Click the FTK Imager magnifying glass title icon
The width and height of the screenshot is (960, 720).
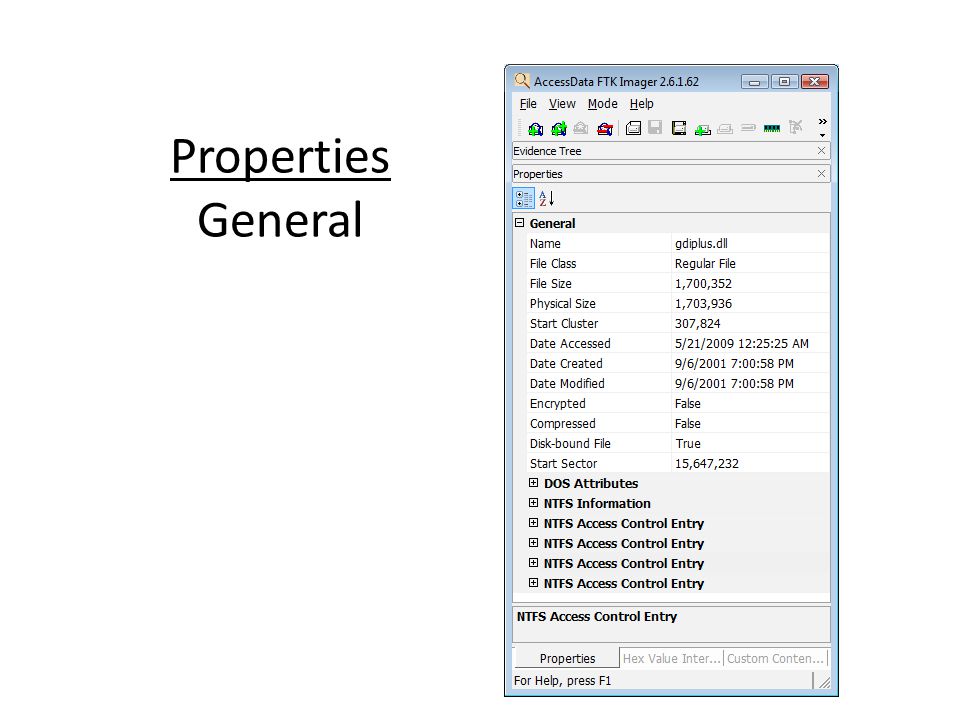[x=522, y=81]
